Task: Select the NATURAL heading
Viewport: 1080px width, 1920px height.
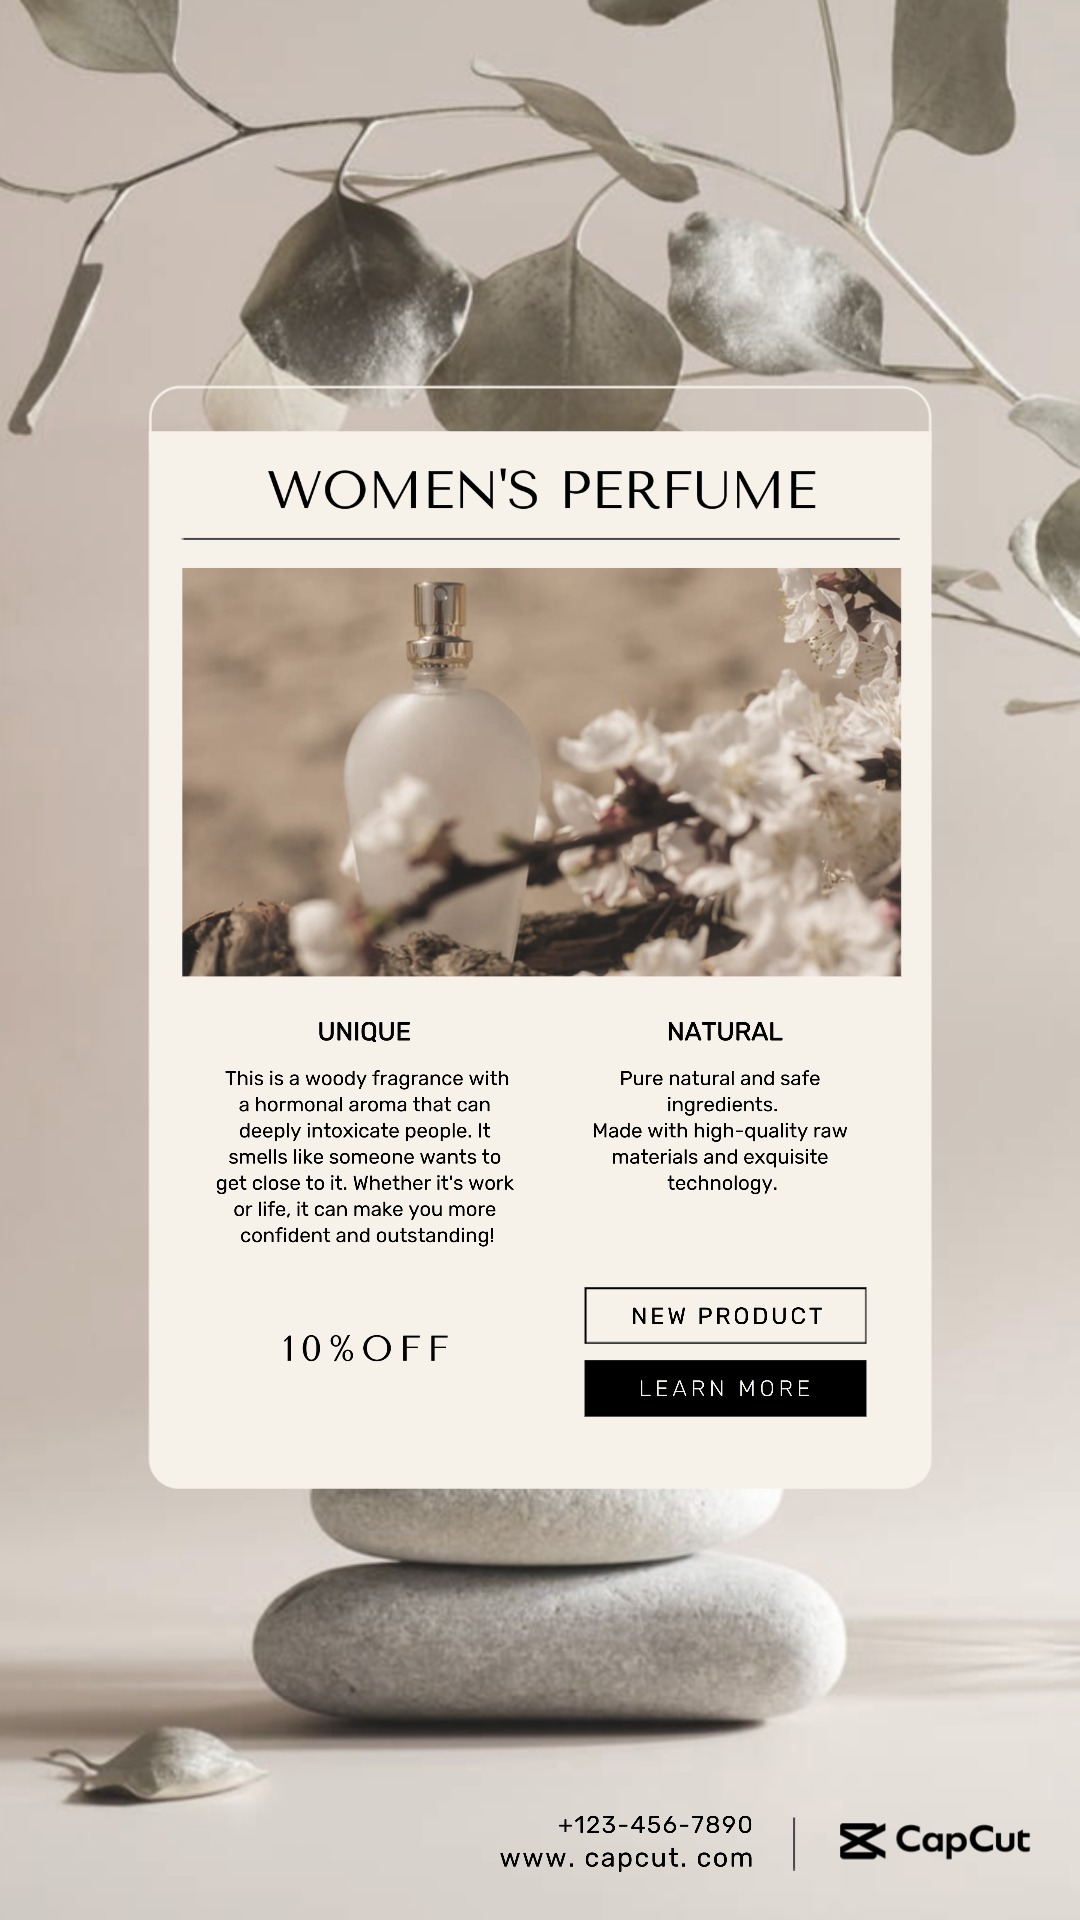Action: [725, 1031]
